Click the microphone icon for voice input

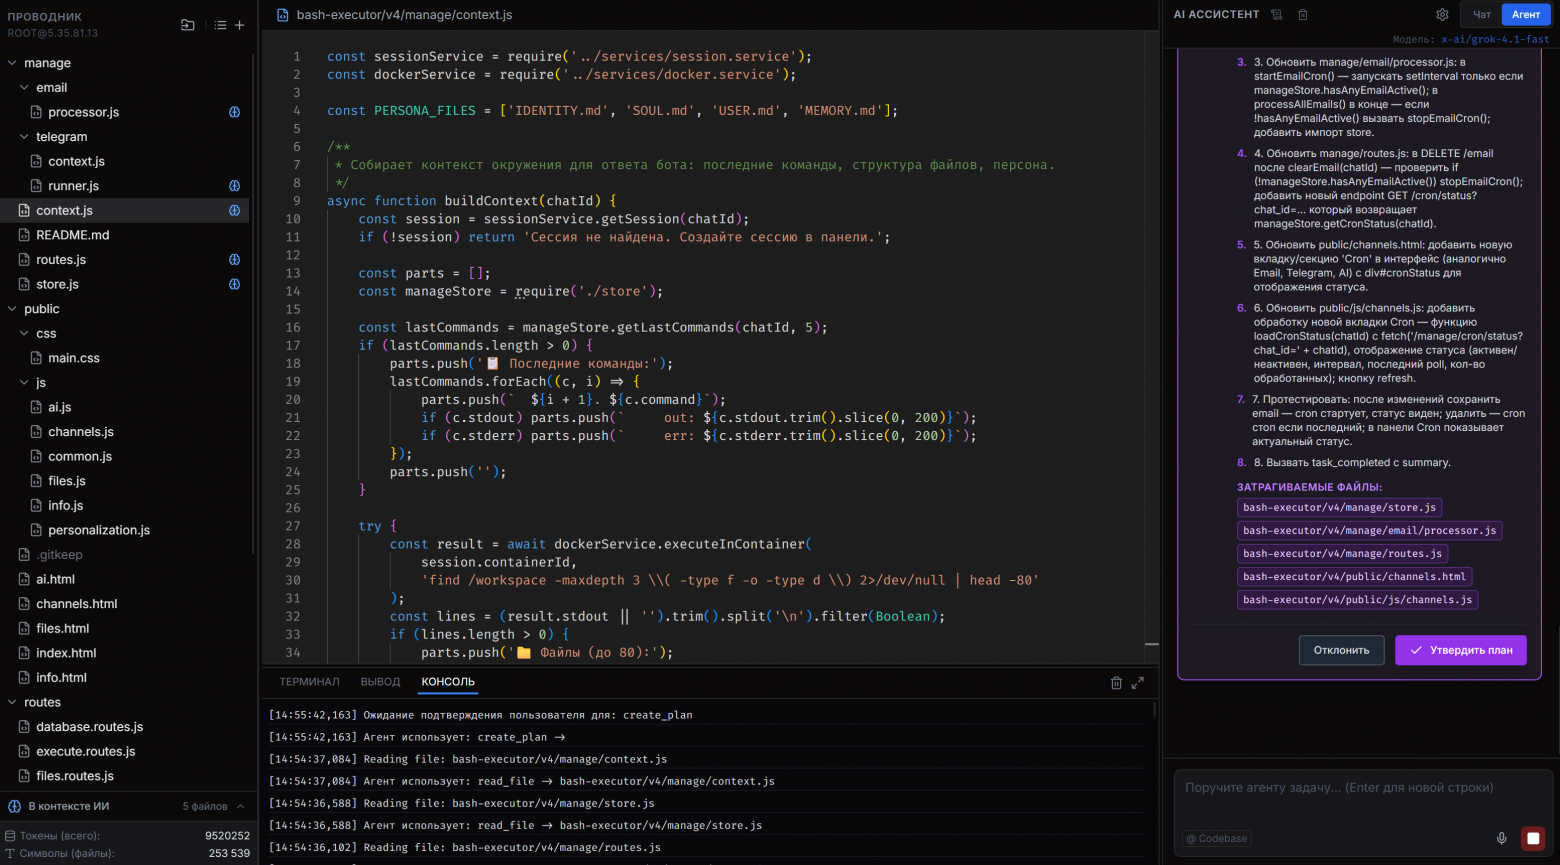coord(1501,838)
